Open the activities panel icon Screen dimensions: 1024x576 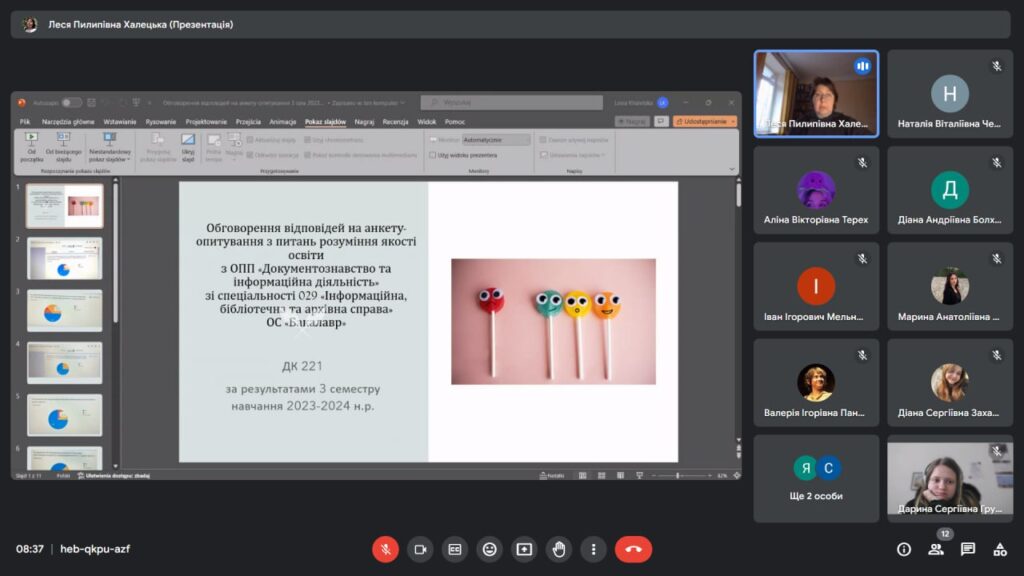pyautogui.click(x=1000, y=549)
